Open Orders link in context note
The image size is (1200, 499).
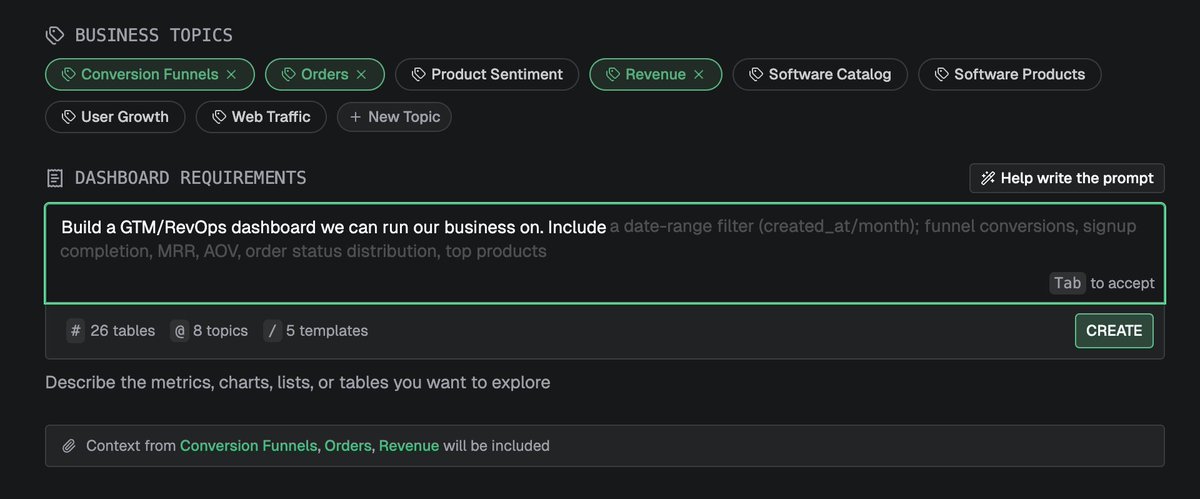[x=348, y=446]
